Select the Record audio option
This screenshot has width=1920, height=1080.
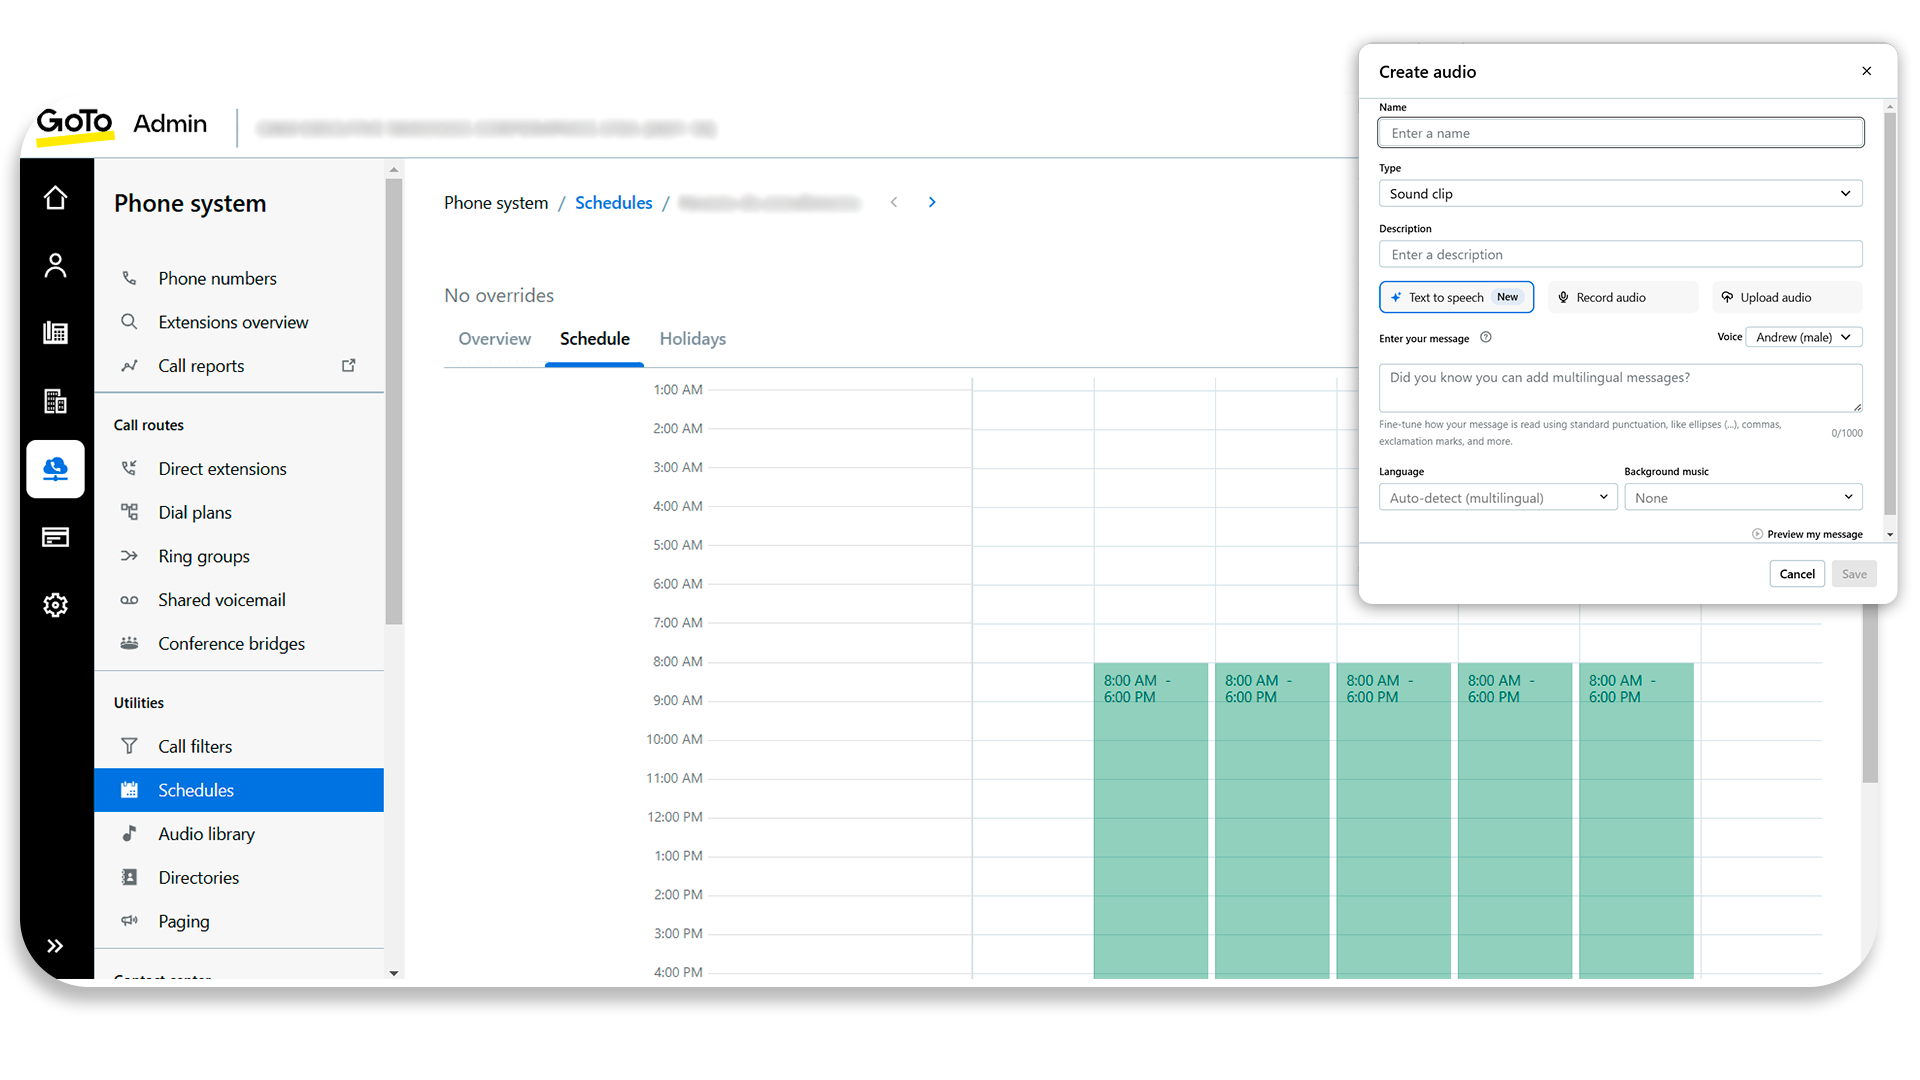click(x=1622, y=297)
